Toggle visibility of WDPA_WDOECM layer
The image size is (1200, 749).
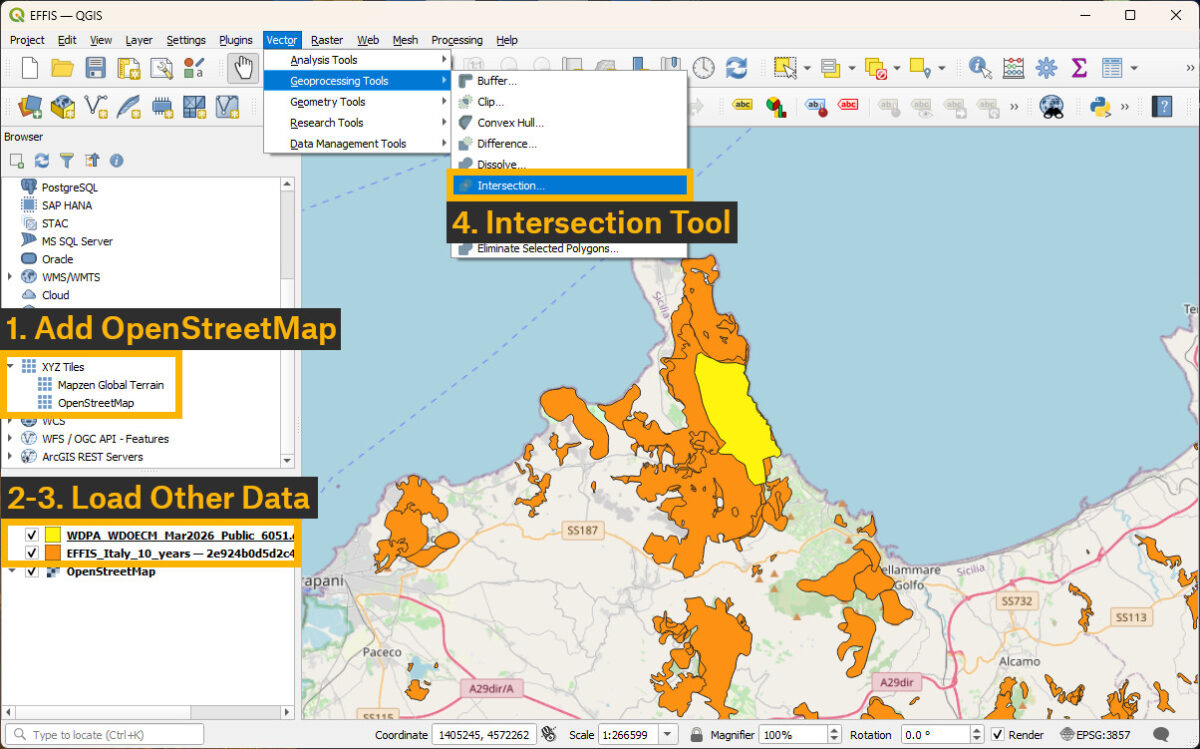(31, 535)
